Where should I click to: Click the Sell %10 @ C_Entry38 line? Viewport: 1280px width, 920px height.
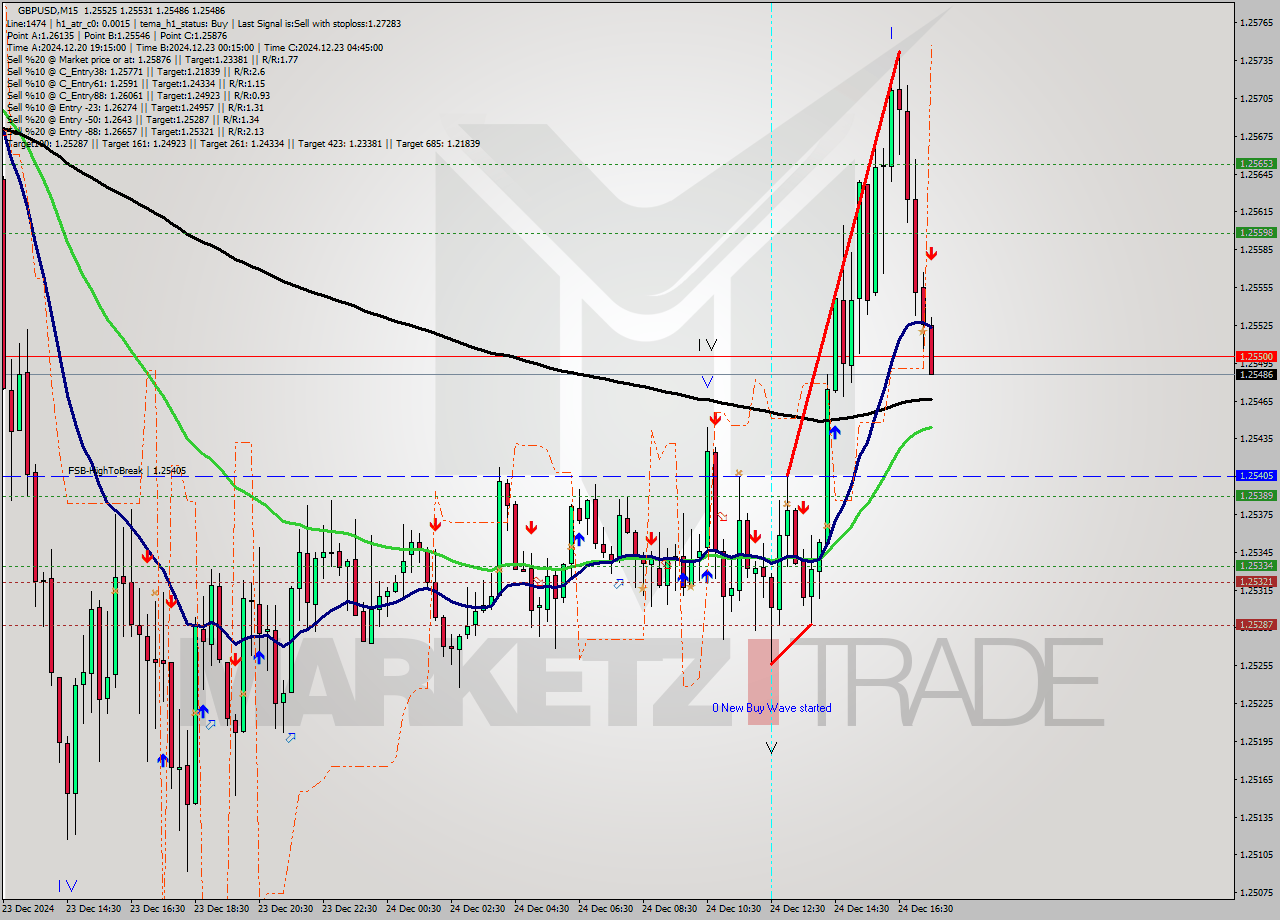point(136,71)
